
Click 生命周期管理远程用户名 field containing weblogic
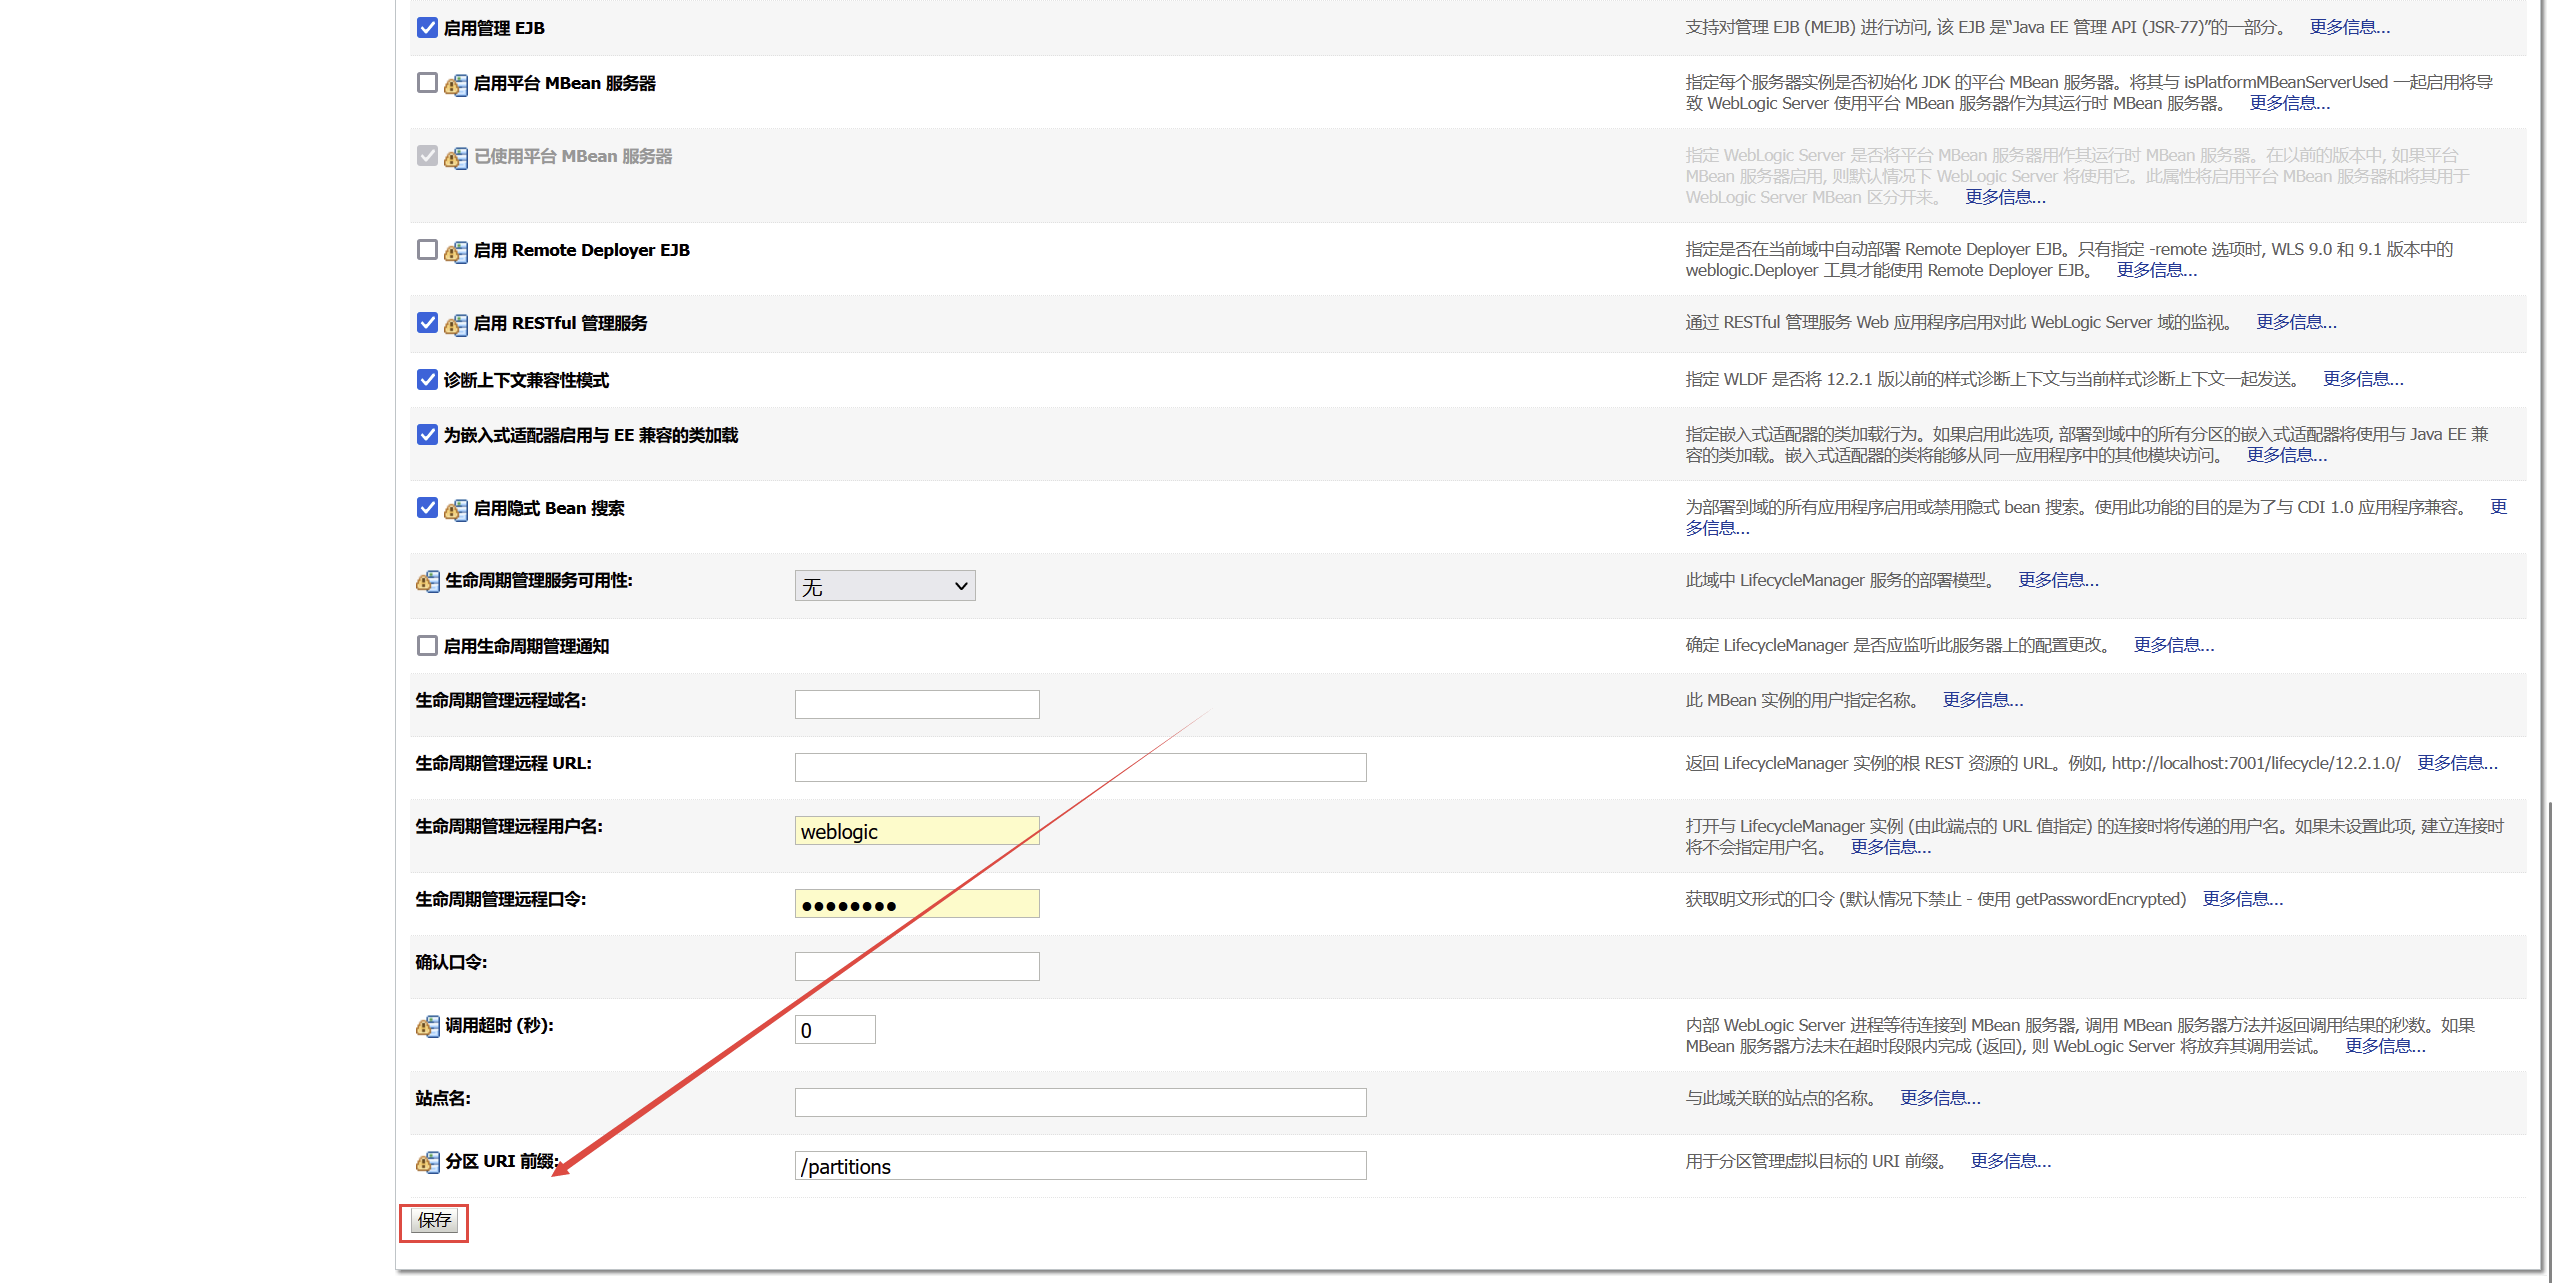[x=917, y=831]
